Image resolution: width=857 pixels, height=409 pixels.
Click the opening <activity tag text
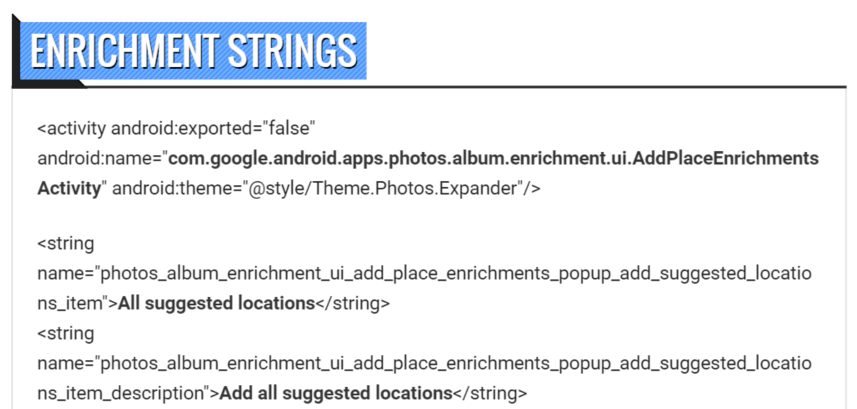[x=71, y=129]
